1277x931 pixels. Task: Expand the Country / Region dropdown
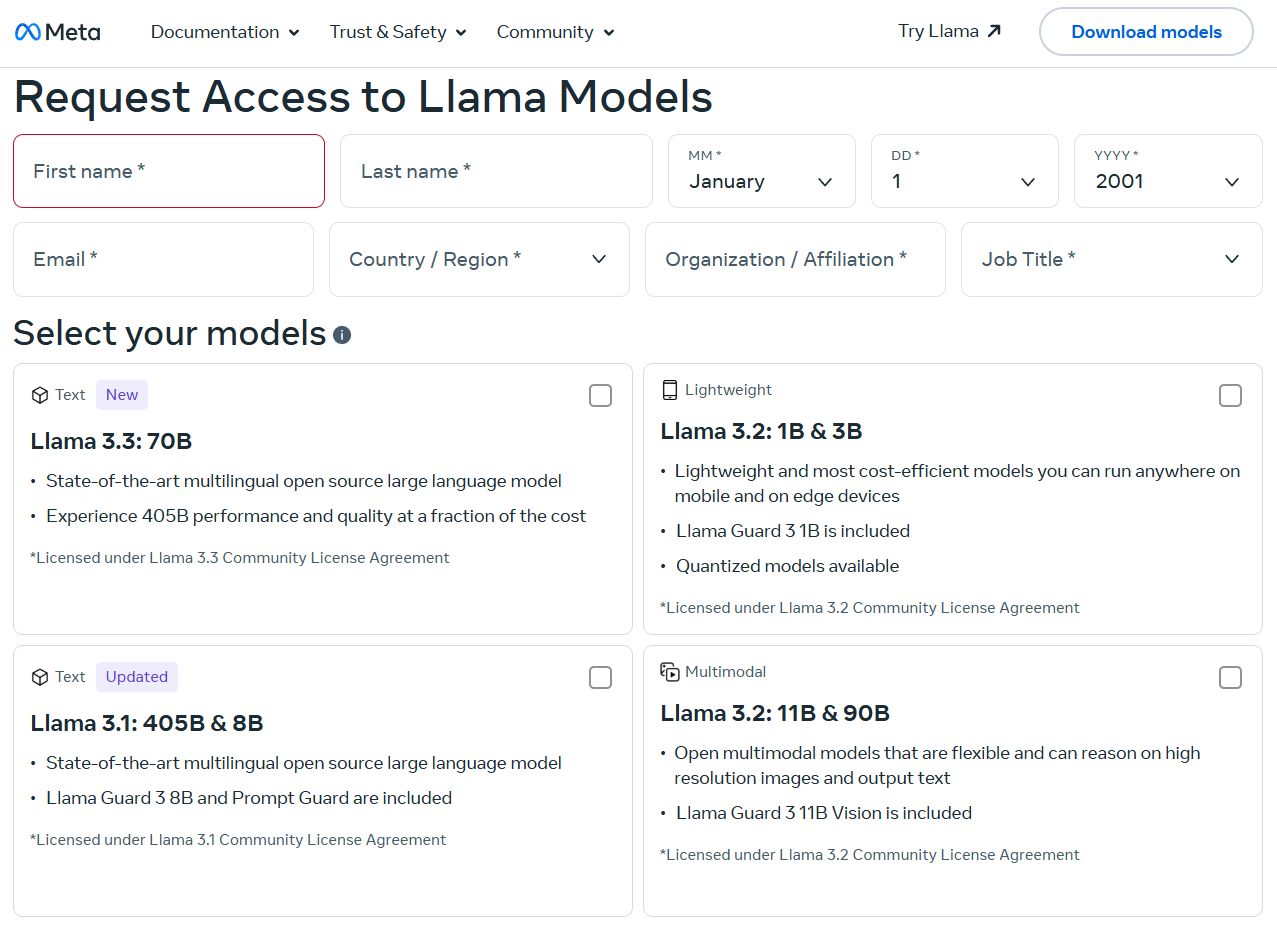tap(479, 259)
